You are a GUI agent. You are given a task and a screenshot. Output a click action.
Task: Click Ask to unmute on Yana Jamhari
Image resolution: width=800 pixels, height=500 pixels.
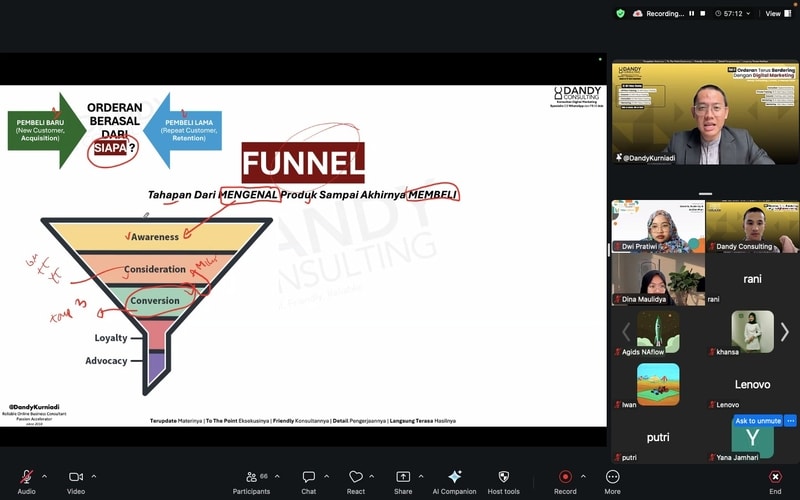coord(758,421)
